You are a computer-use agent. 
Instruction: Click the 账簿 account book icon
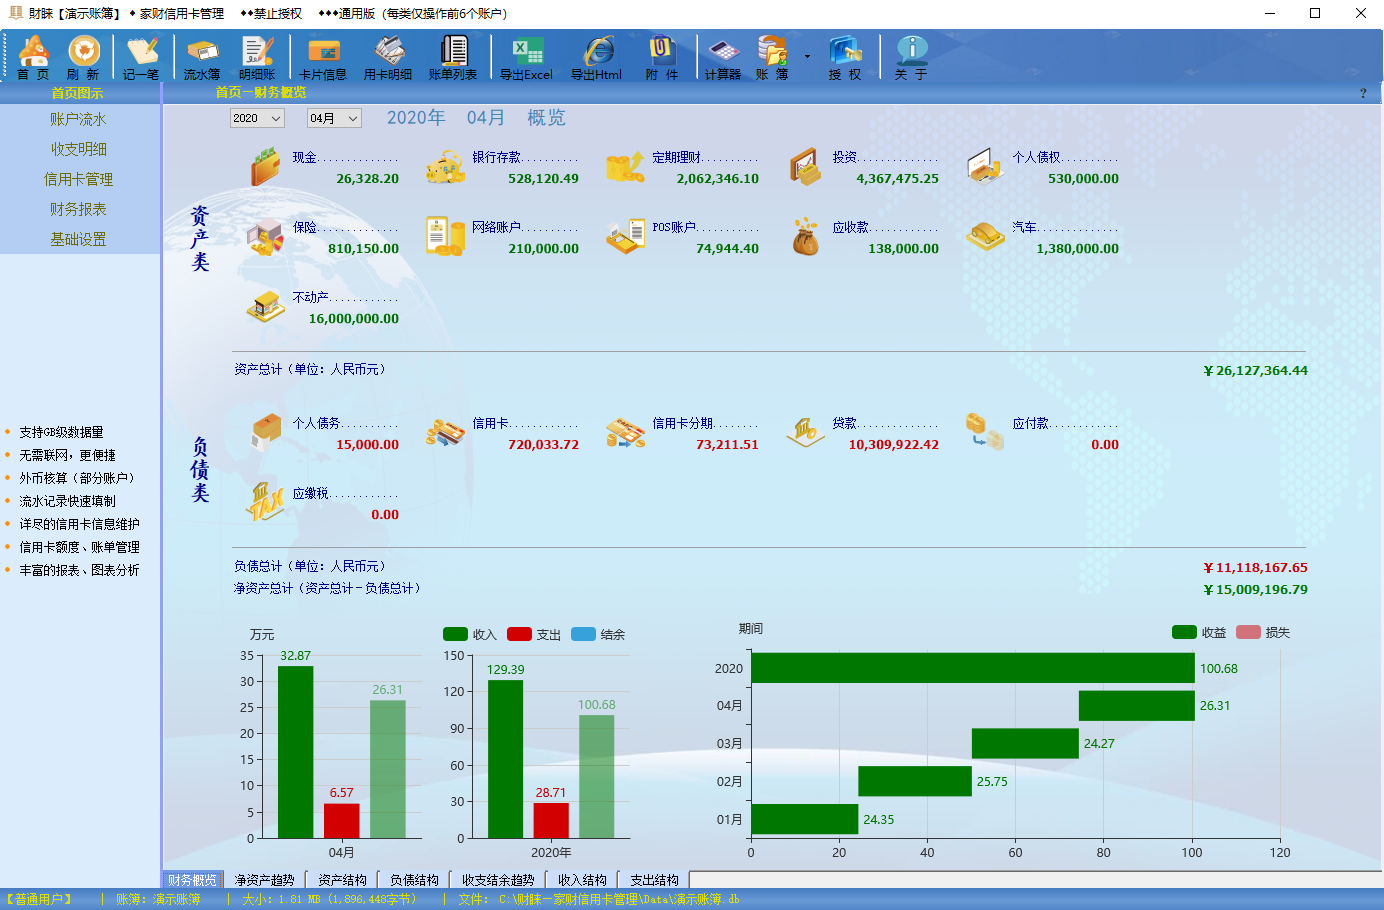click(772, 57)
